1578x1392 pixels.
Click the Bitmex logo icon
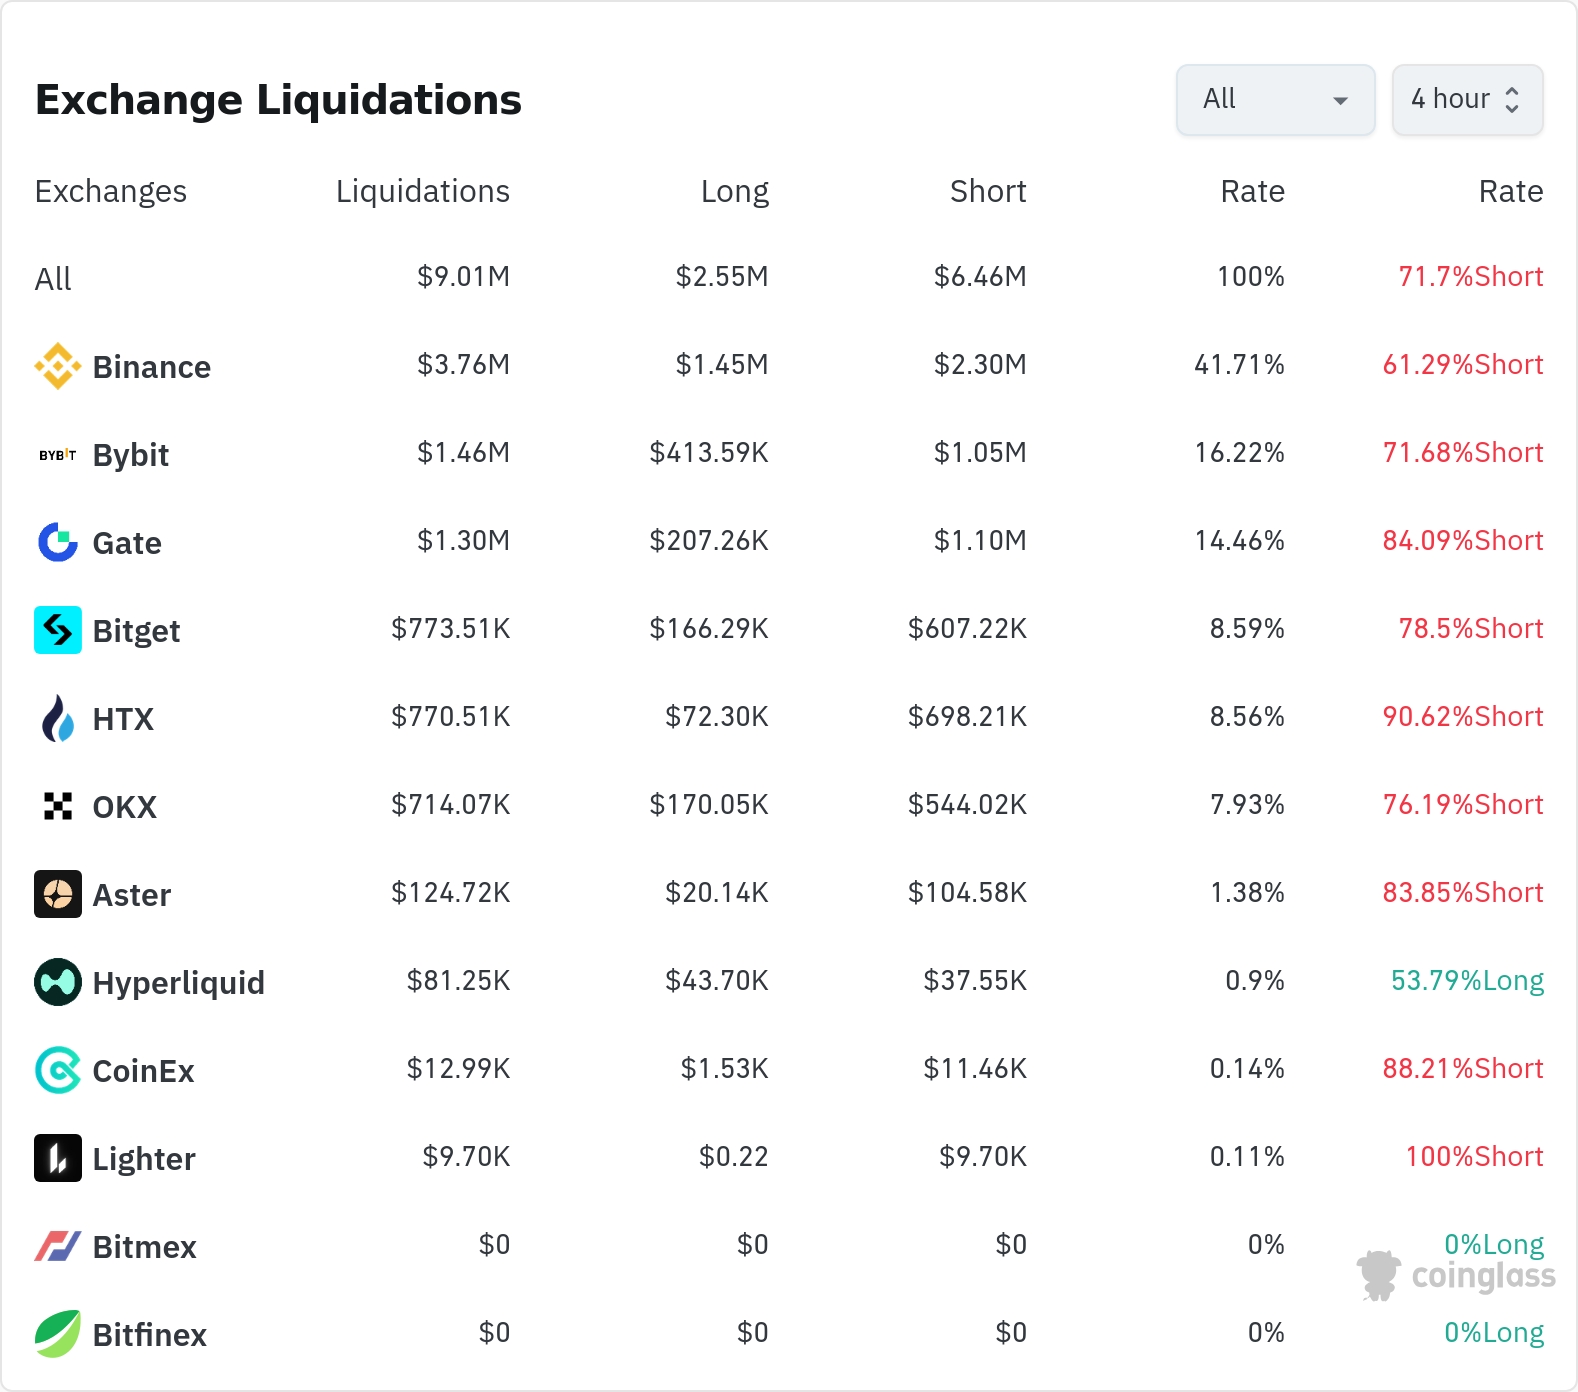[58, 1246]
